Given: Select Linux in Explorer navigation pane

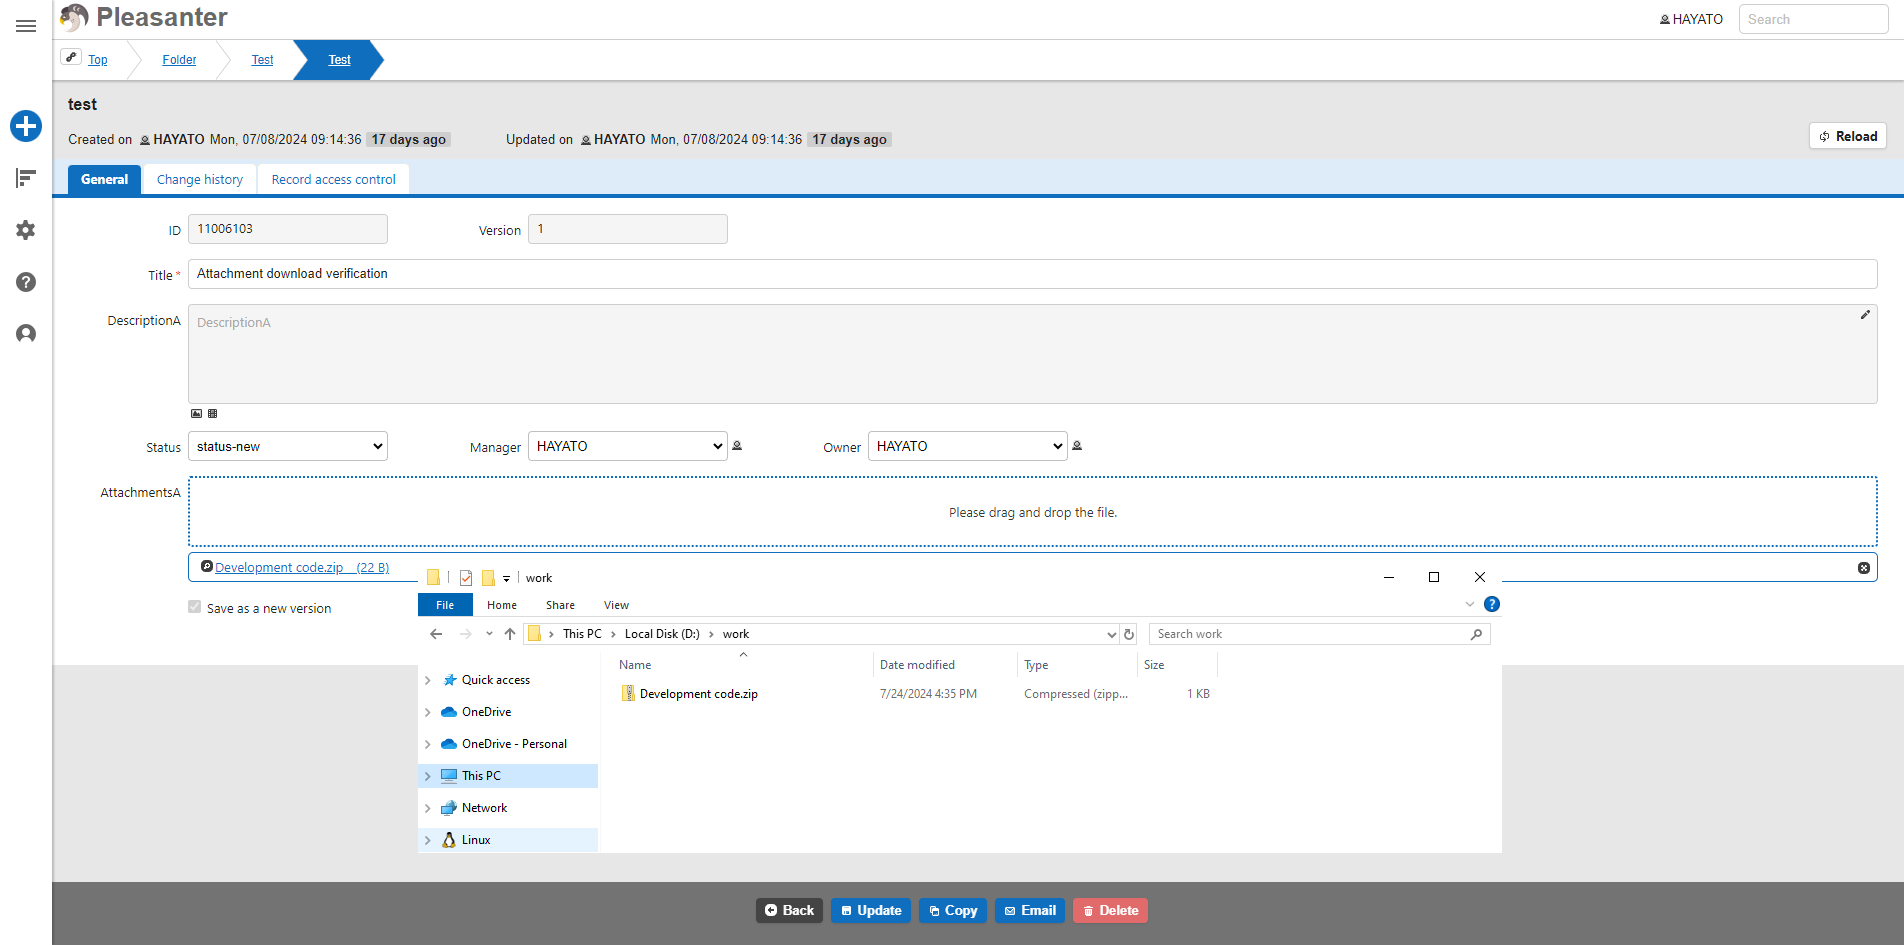Looking at the screenshot, I should [x=476, y=840].
